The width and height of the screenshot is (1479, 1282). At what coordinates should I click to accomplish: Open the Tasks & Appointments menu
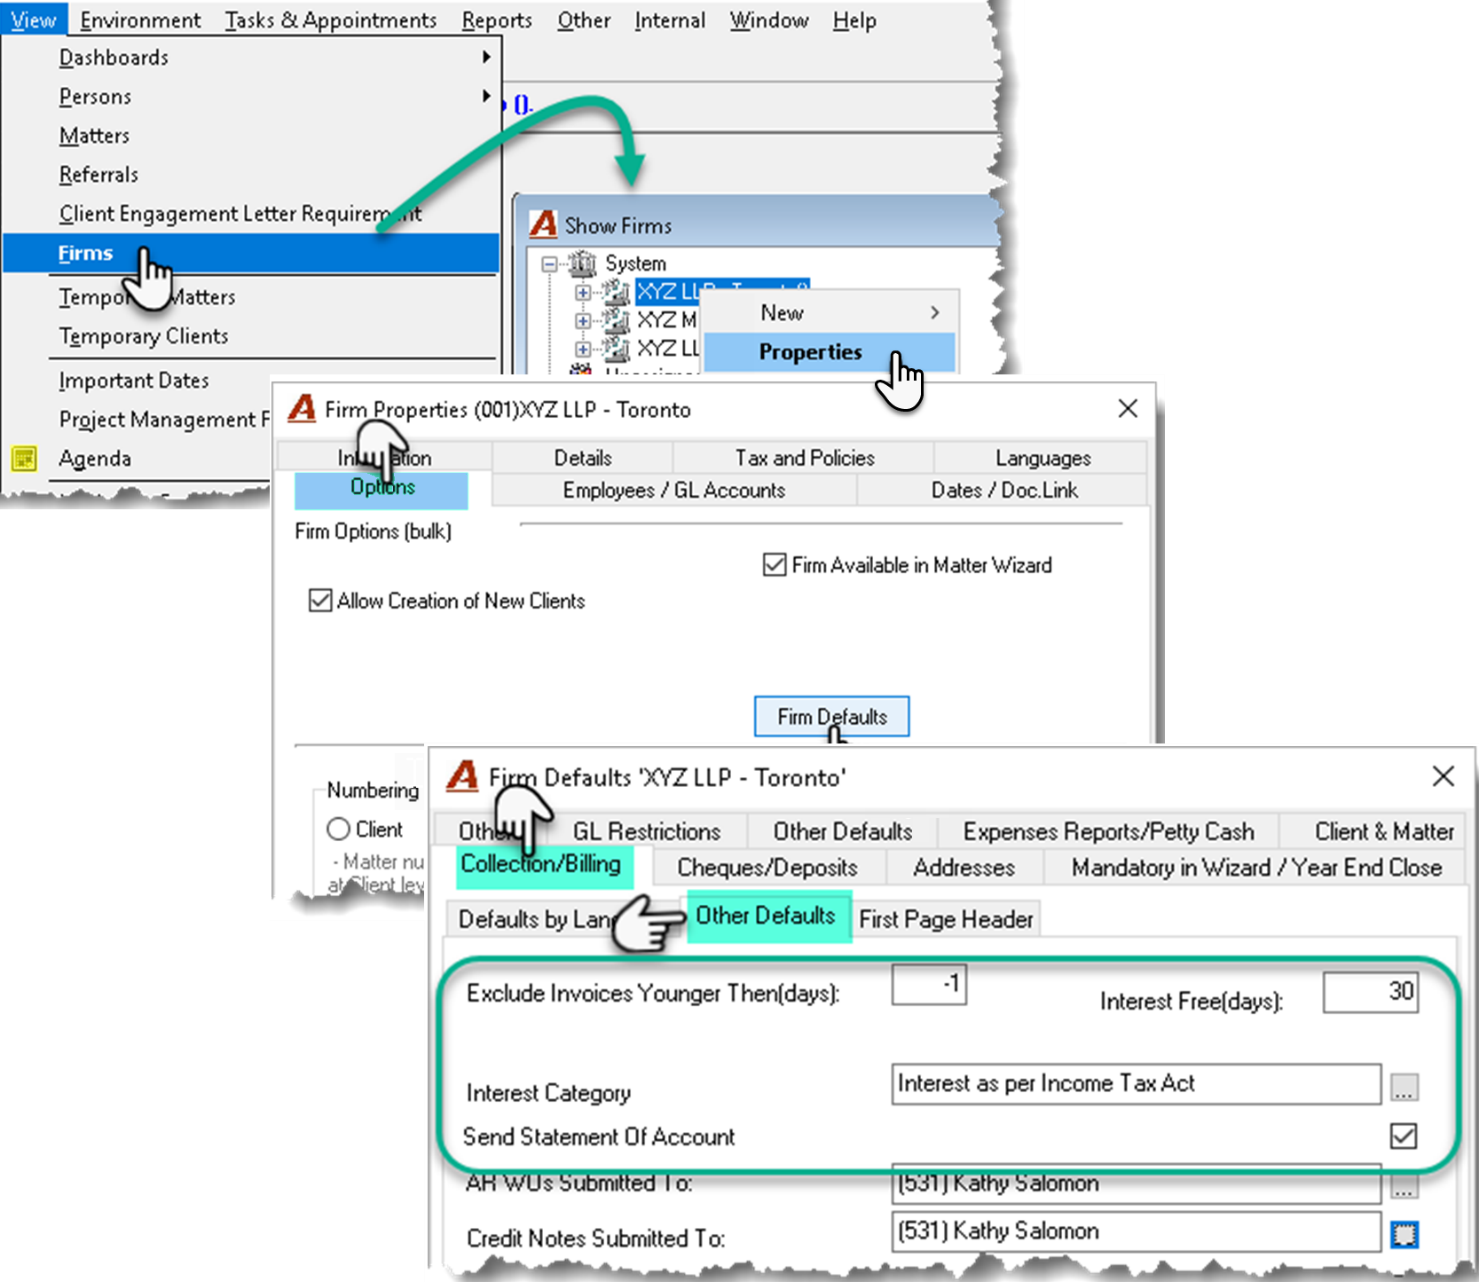[331, 20]
